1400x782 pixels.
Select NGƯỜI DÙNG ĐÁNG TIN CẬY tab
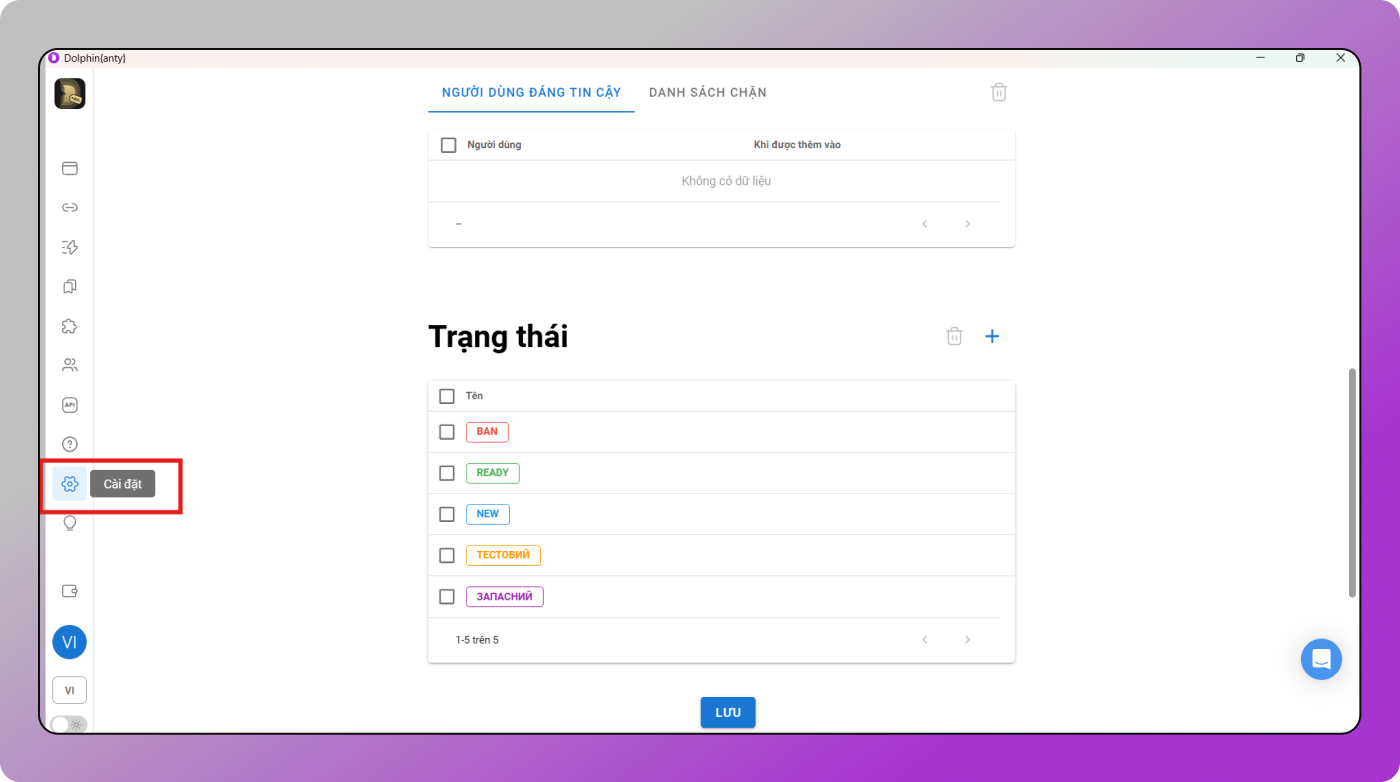[531, 93]
